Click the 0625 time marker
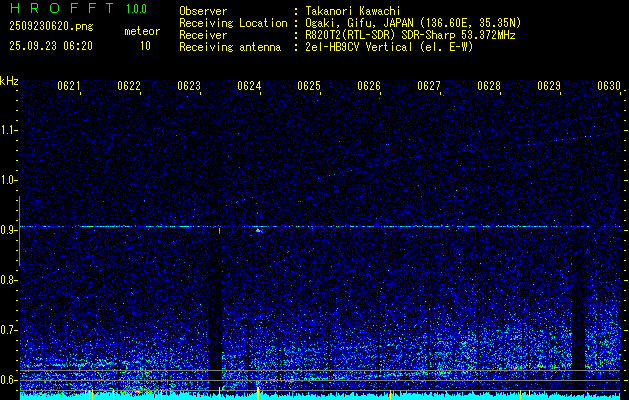The height and width of the screenshot is (400, 629). [309, 86]
